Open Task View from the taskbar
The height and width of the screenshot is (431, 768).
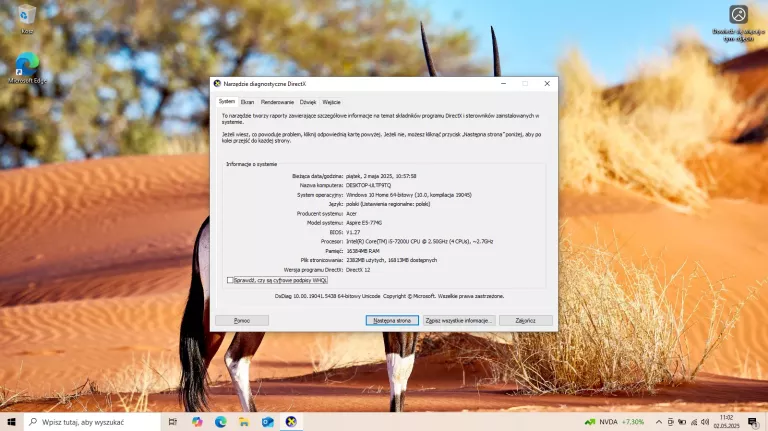[172, 422]
